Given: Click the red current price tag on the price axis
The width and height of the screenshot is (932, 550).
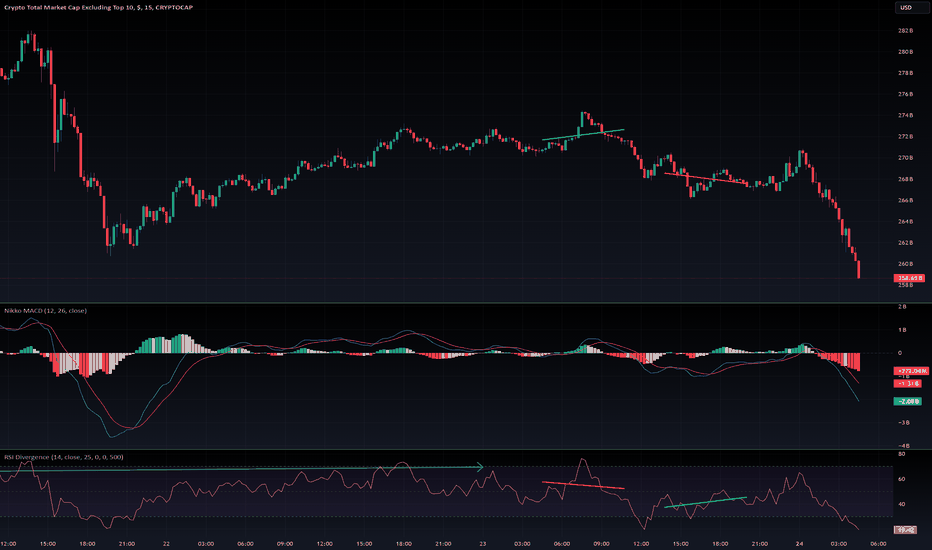Looking at the screenshot, I should pos(909,278).
